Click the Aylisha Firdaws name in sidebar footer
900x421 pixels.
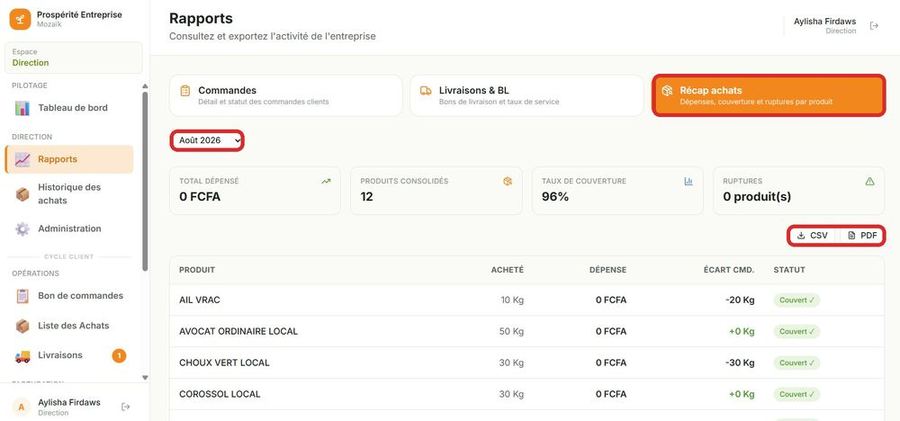click(69, 403)
